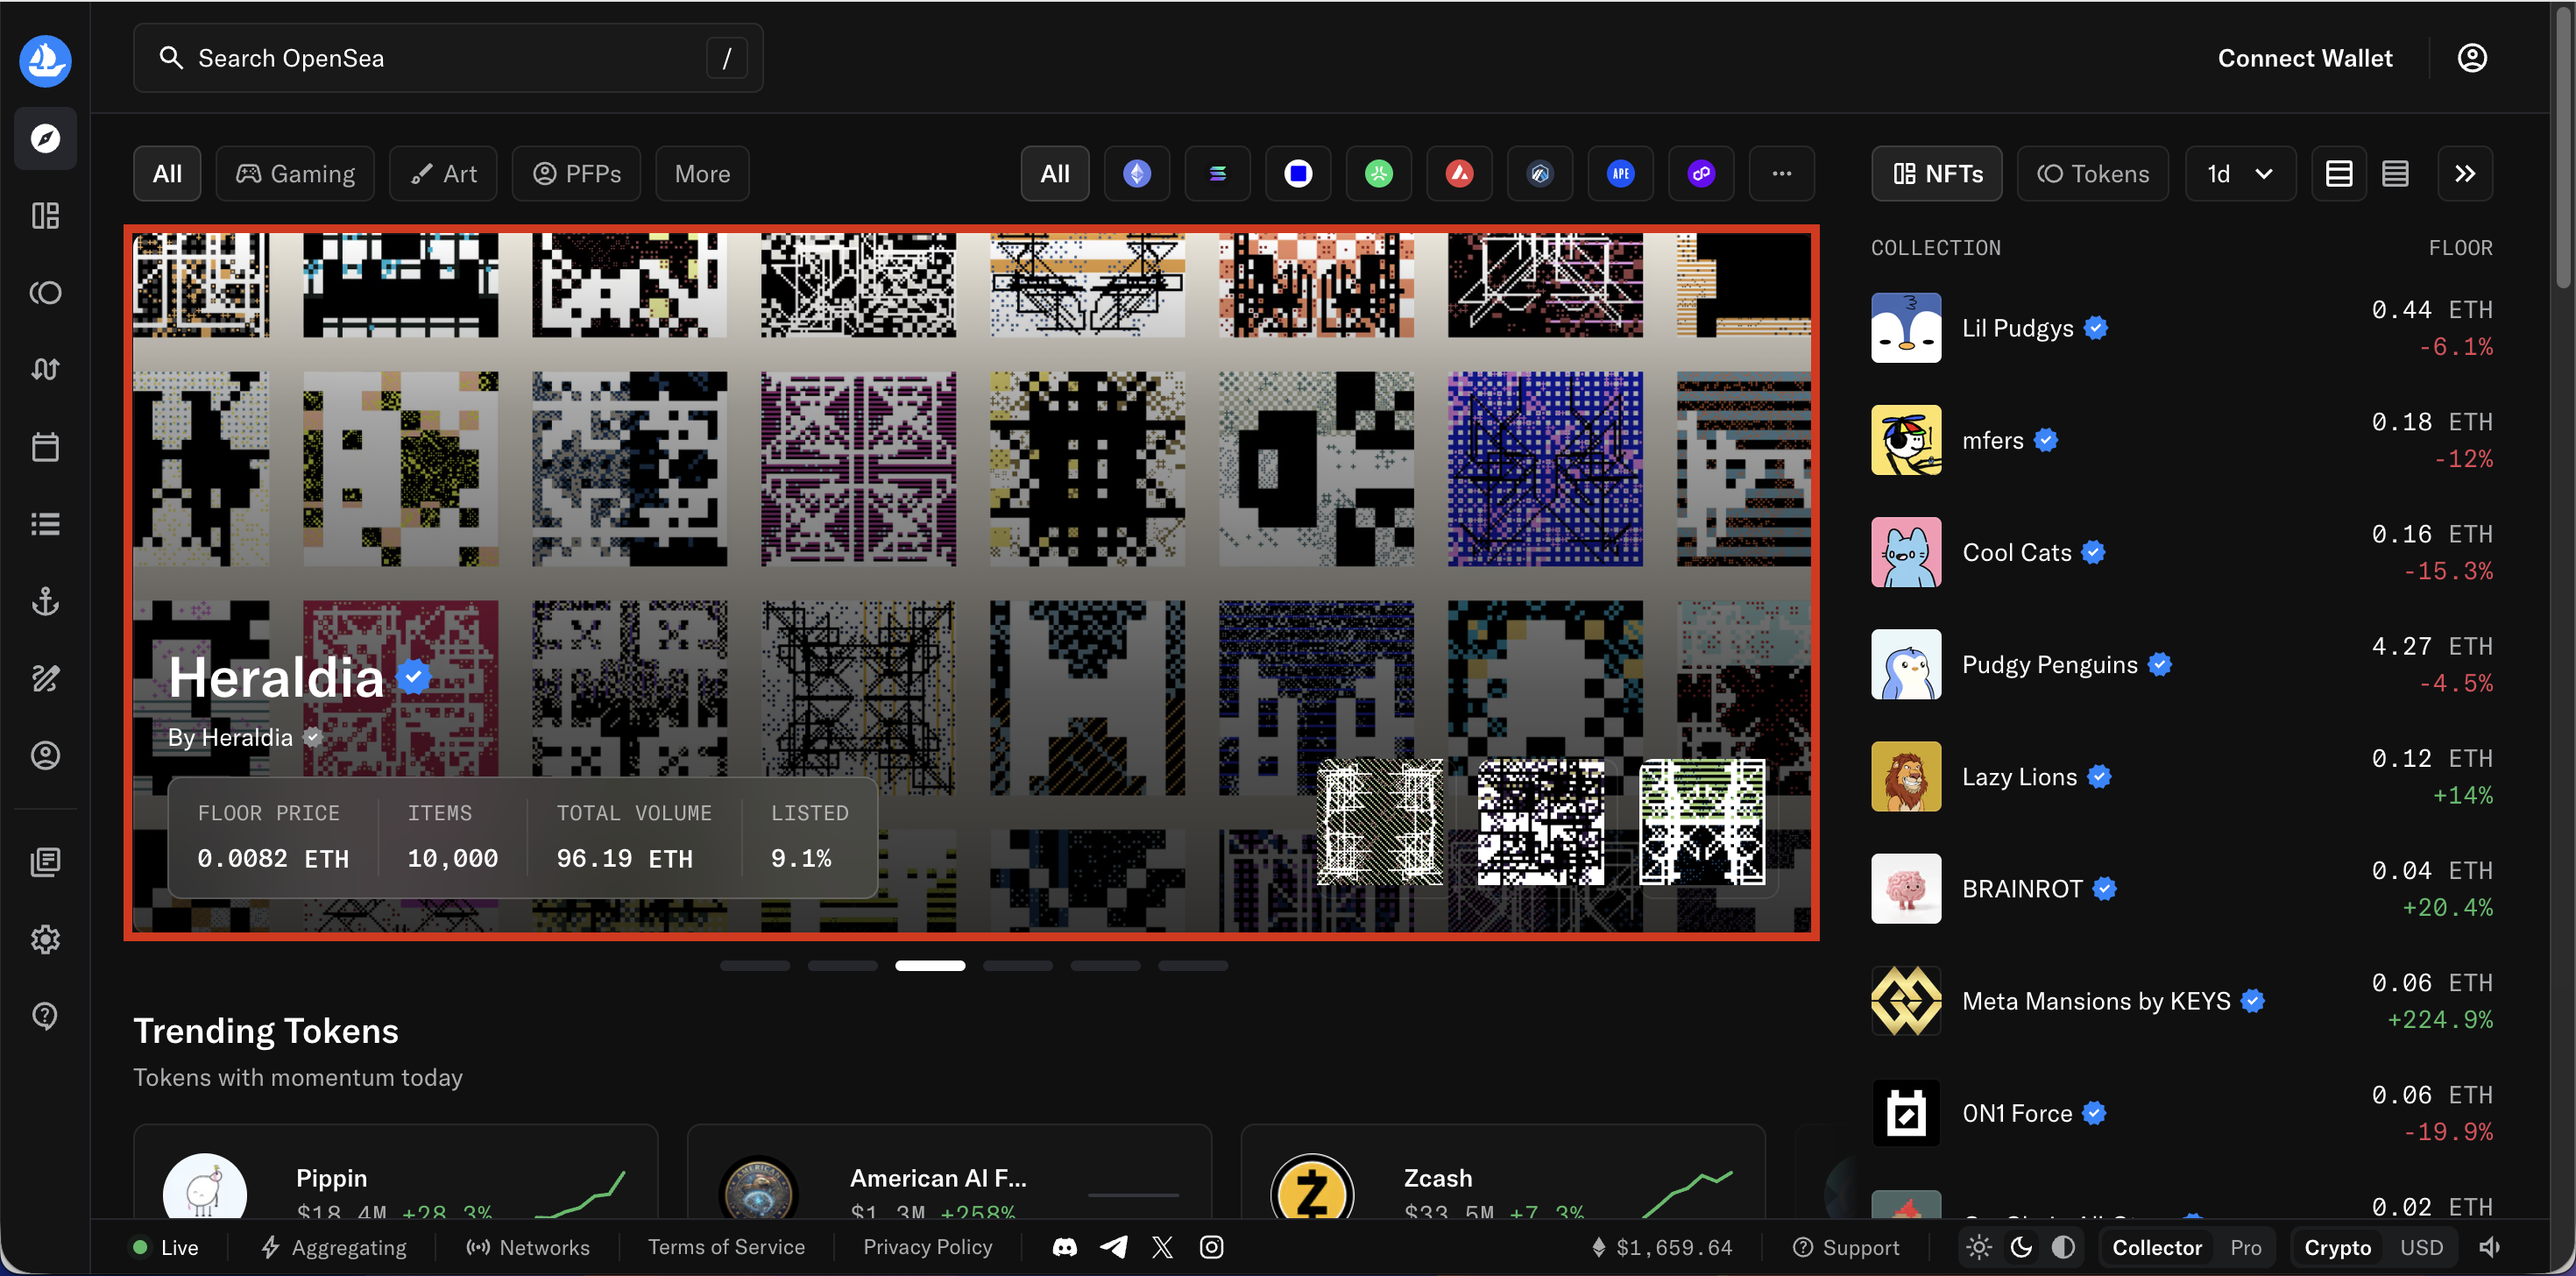The width and height of the screenshot is (2576, 1276).
Task: Open the X social icon
Action: click(x=1162, y=1247)
